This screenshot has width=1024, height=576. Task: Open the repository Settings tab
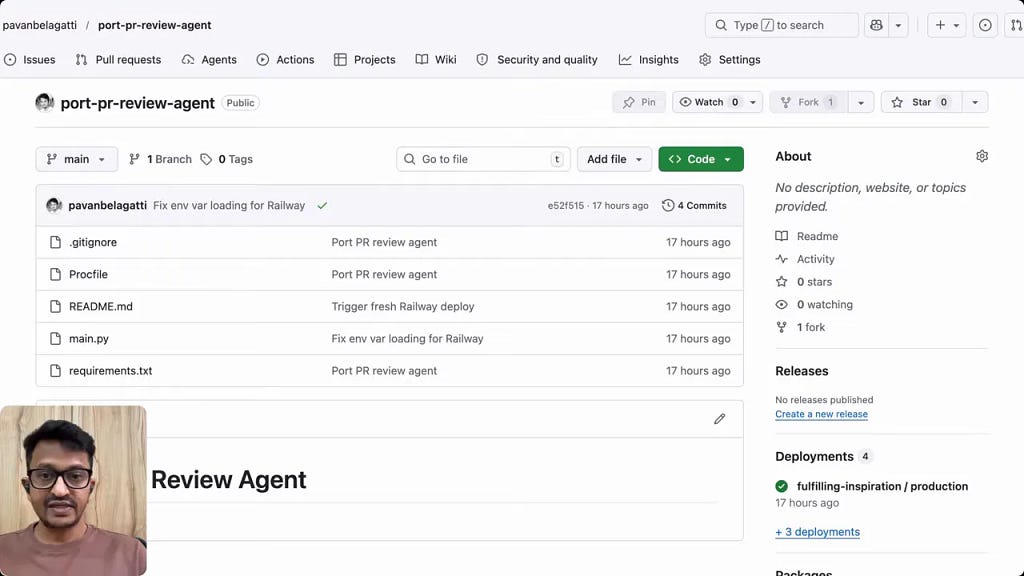pyautogui.click(x=729, y=59)
